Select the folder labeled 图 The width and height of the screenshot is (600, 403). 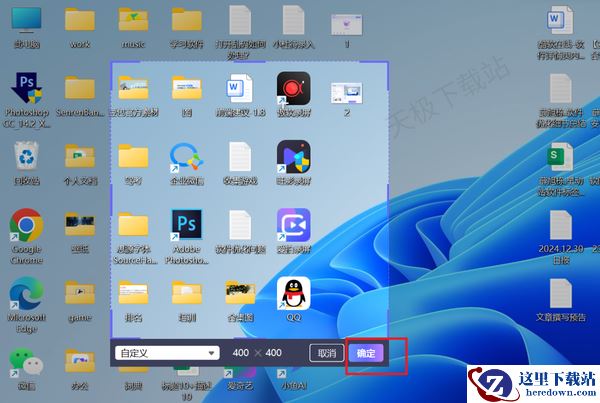186,88
